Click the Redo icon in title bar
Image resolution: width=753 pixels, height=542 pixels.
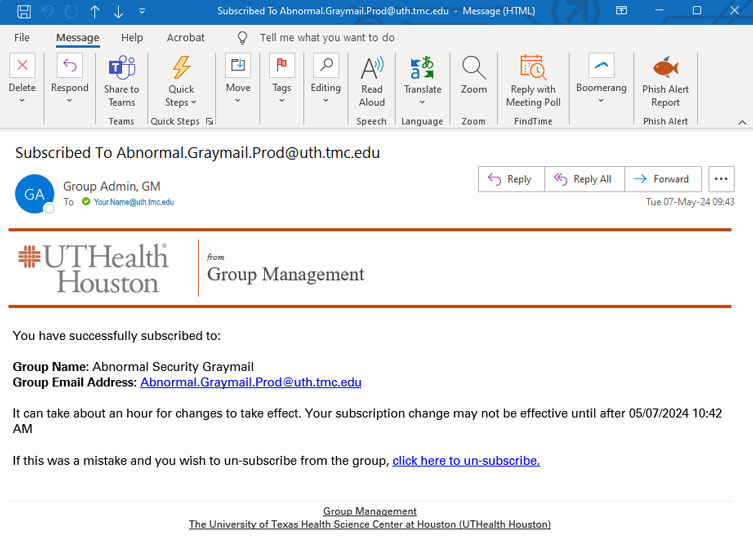[x=71, y=11]
